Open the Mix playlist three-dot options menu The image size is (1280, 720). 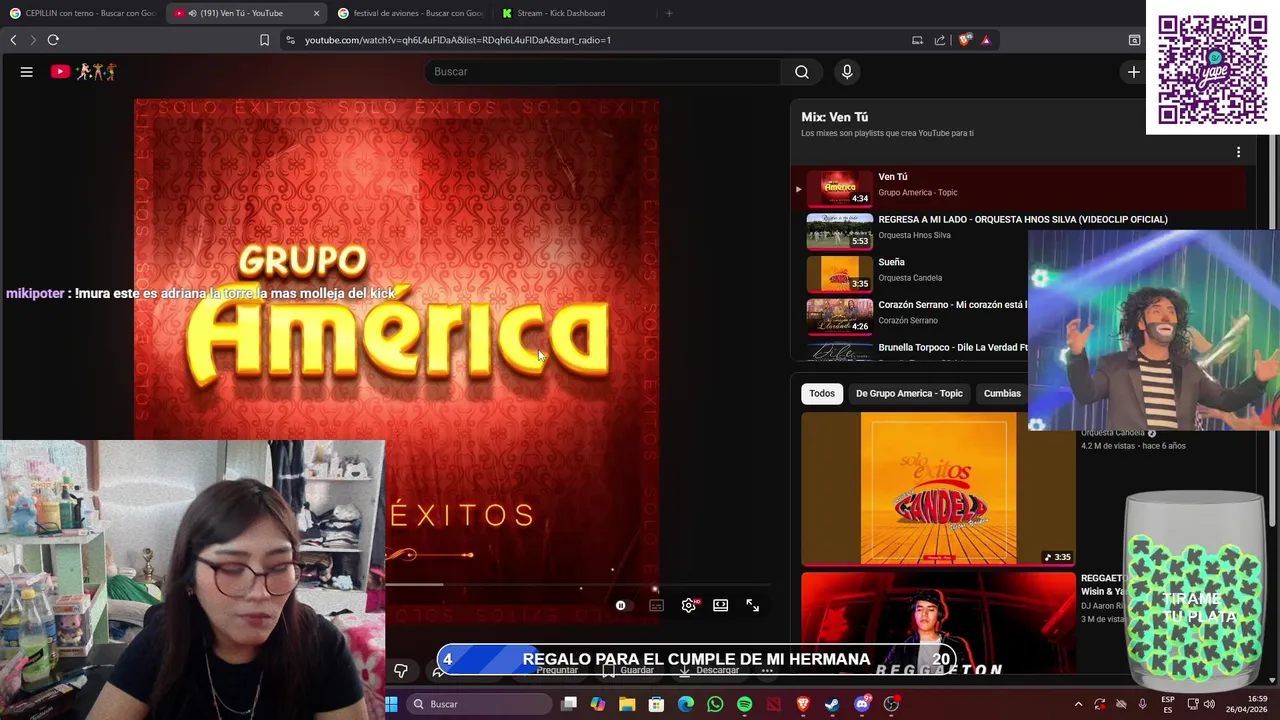point(1238,152)
